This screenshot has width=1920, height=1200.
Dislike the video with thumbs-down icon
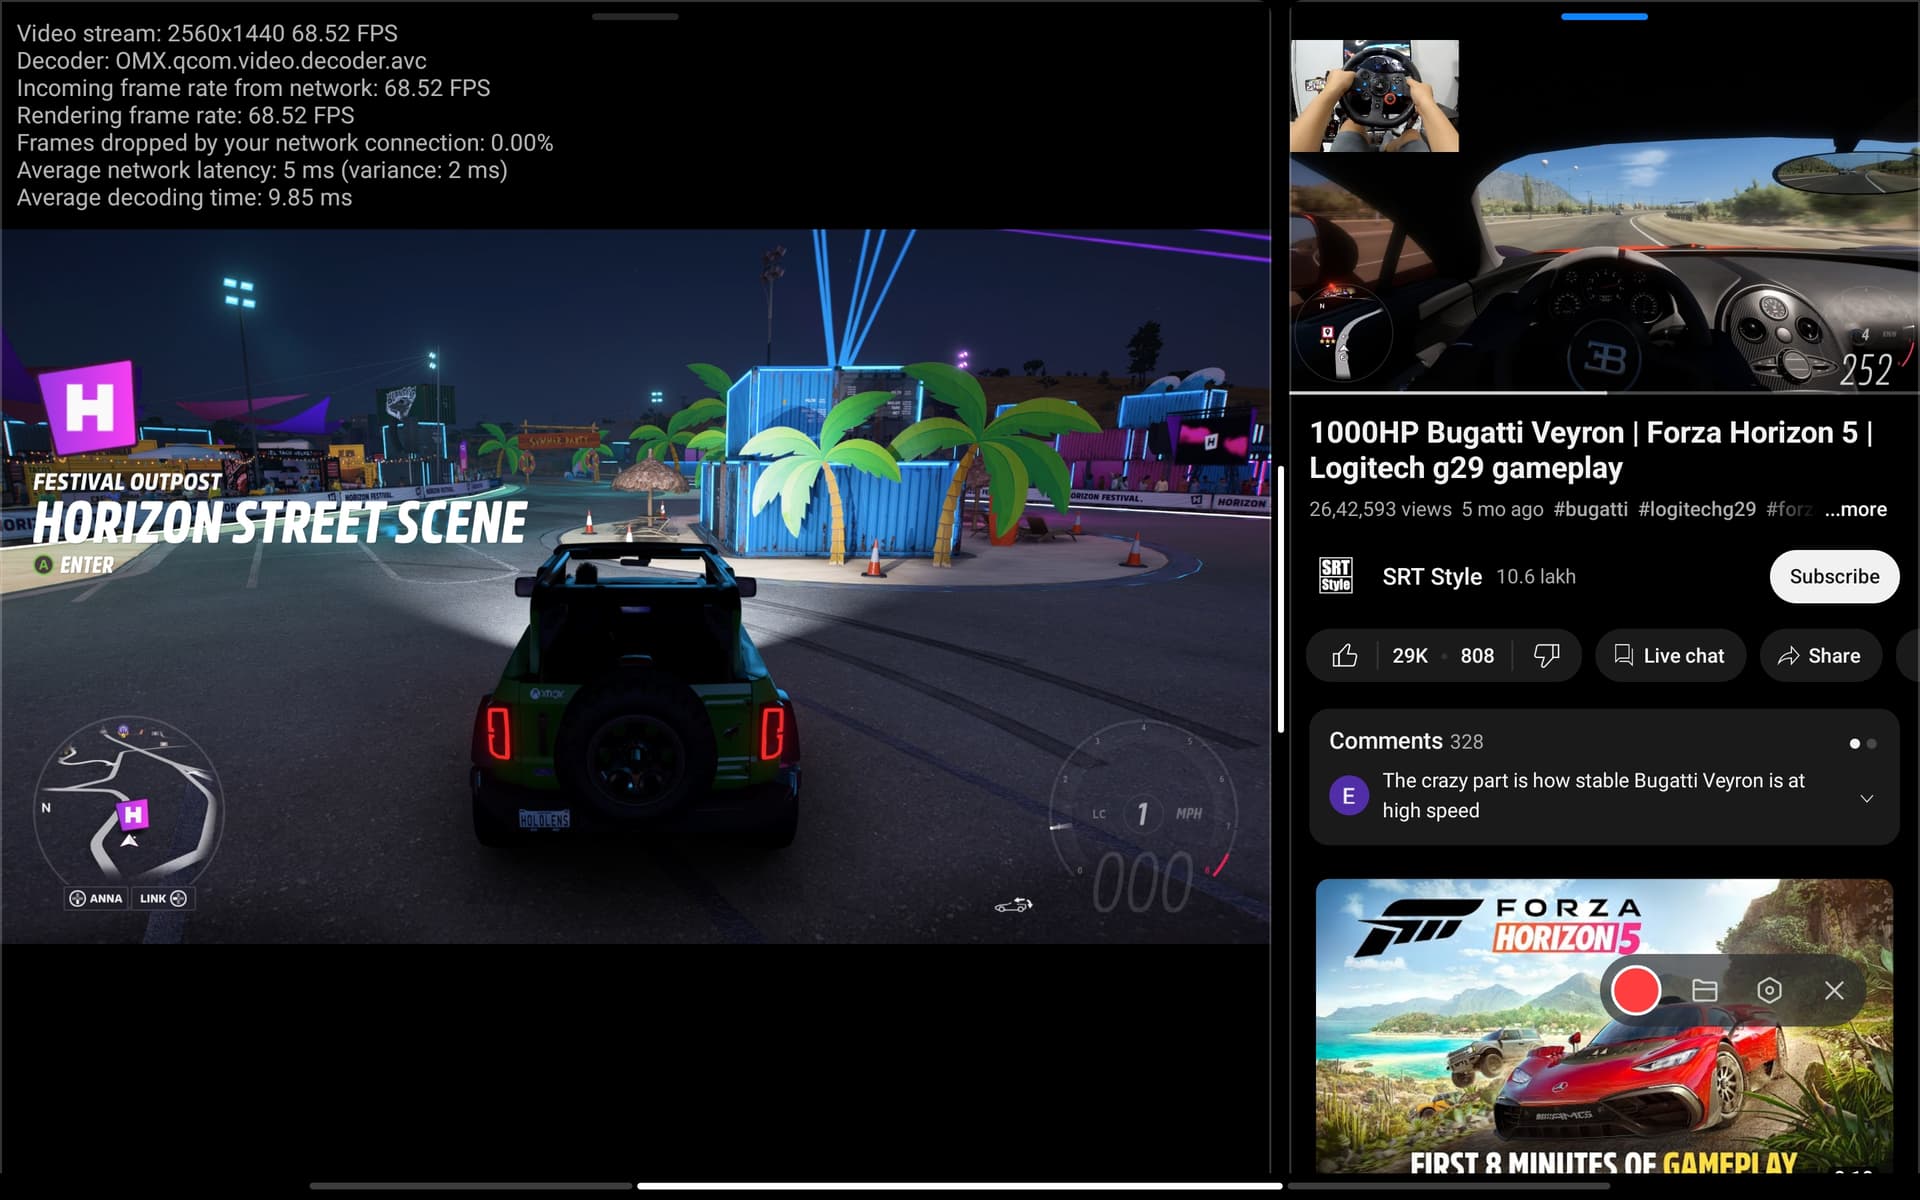pos(1546,656)
